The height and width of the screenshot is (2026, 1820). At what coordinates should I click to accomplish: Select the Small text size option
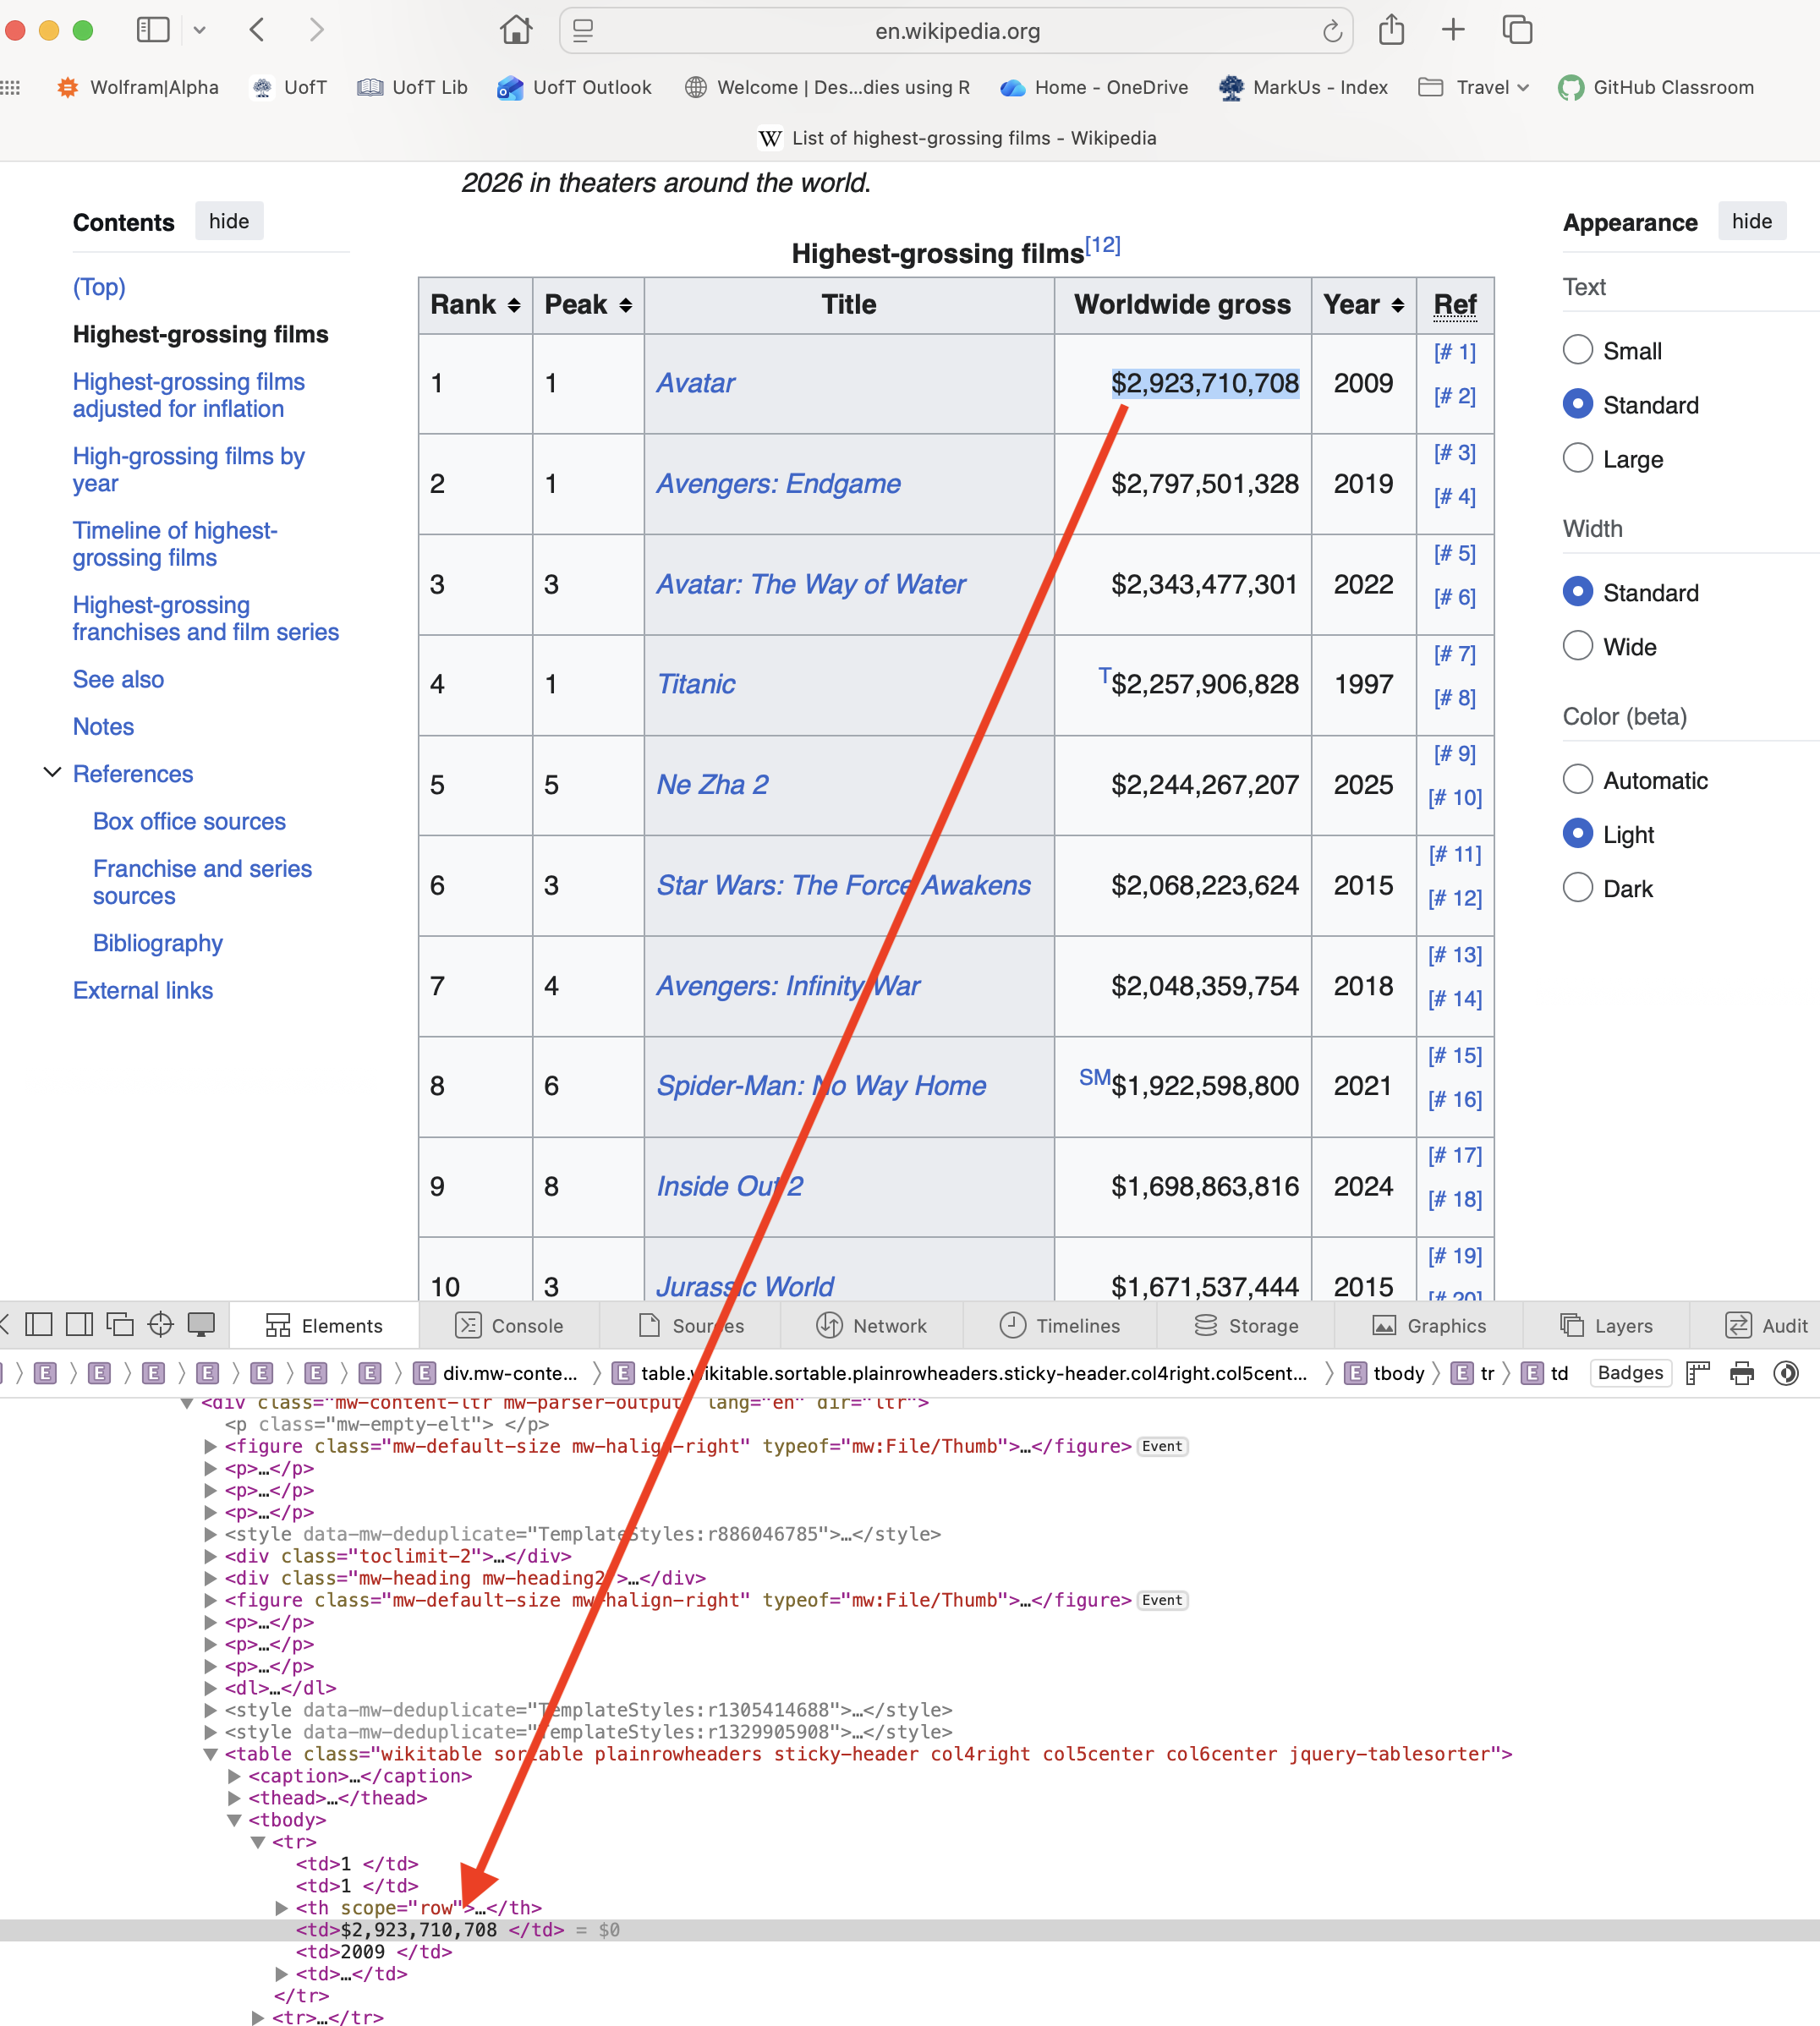point(1578,350)
